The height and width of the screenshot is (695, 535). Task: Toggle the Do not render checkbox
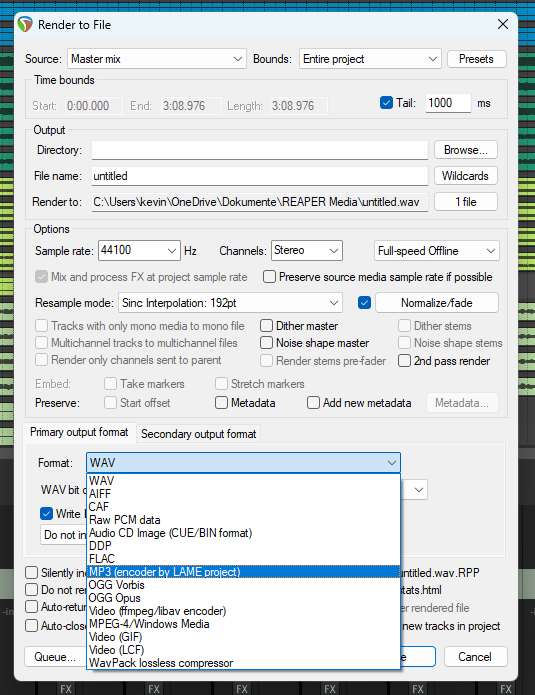click(x=31, y=590)
